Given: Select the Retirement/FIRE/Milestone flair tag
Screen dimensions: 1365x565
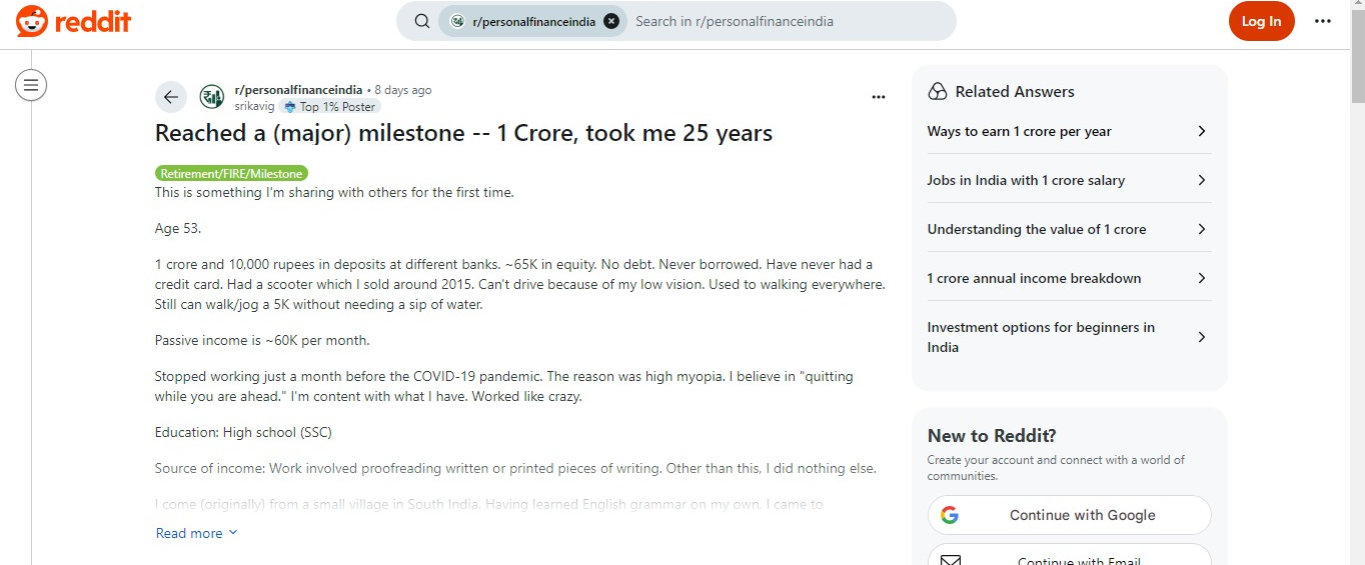Looking at the screenshot, I should (x=232, y=173).
